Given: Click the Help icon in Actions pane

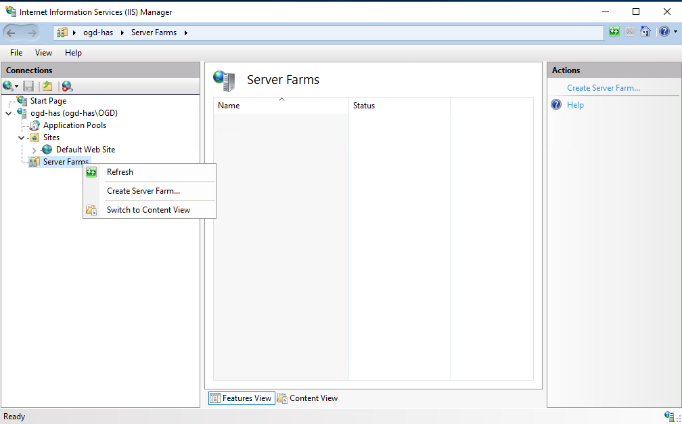Looking at the screenshot, I should click(556, 104).
